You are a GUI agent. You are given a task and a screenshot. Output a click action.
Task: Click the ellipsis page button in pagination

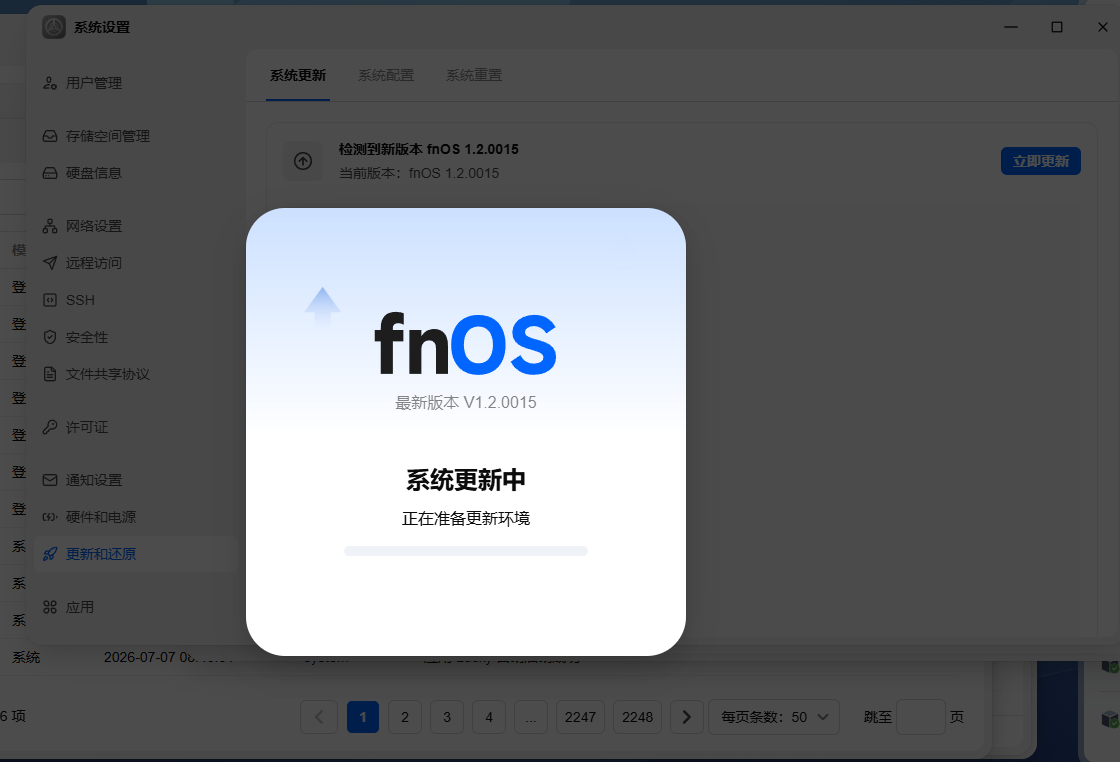tap(531, 717)
